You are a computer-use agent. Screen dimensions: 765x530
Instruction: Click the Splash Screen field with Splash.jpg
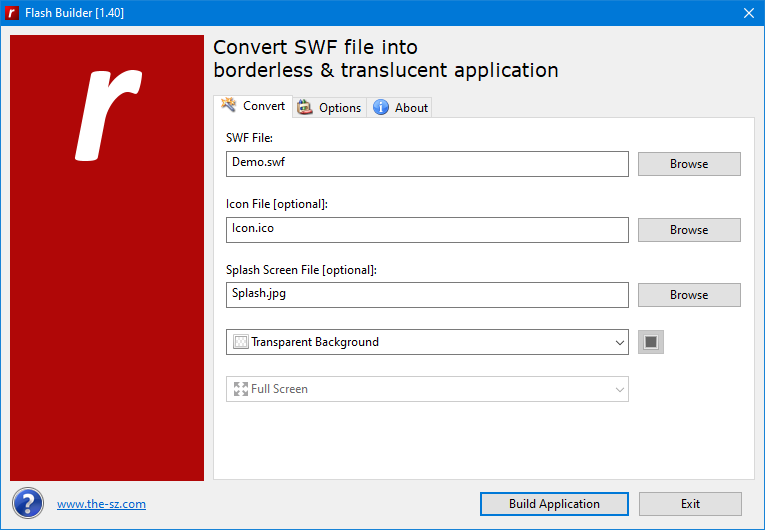click(x=427, y=295)
